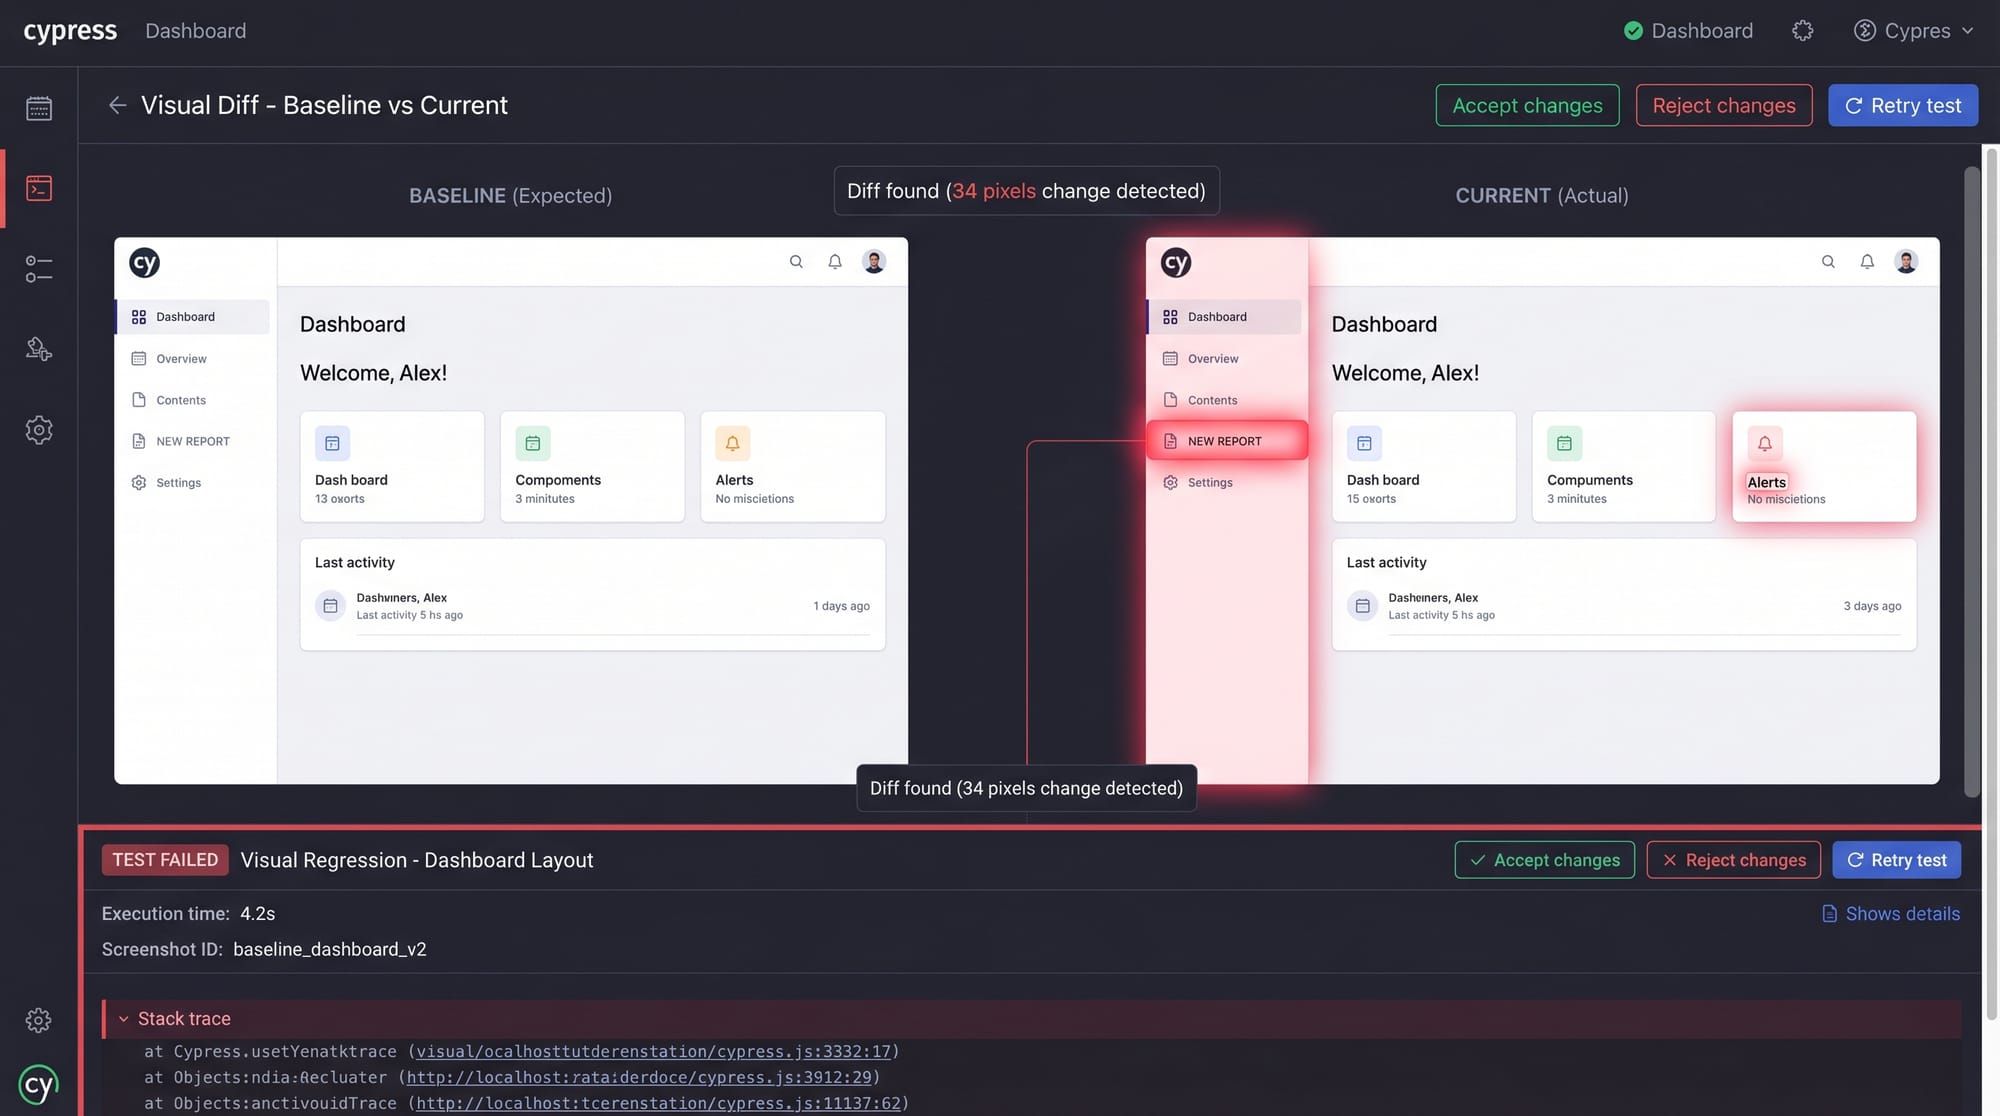
Task: Click highlighted Alerts card in current screenshot
Action: (1823, 466)
